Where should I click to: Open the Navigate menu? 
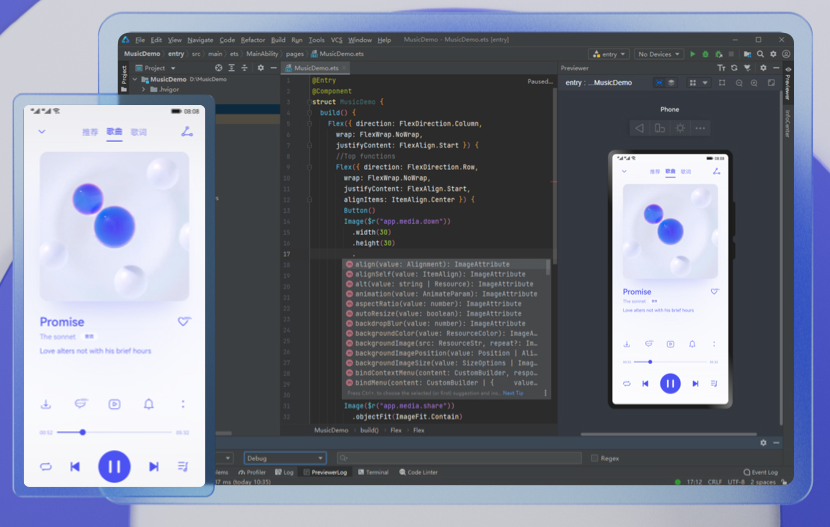[200, 40]
